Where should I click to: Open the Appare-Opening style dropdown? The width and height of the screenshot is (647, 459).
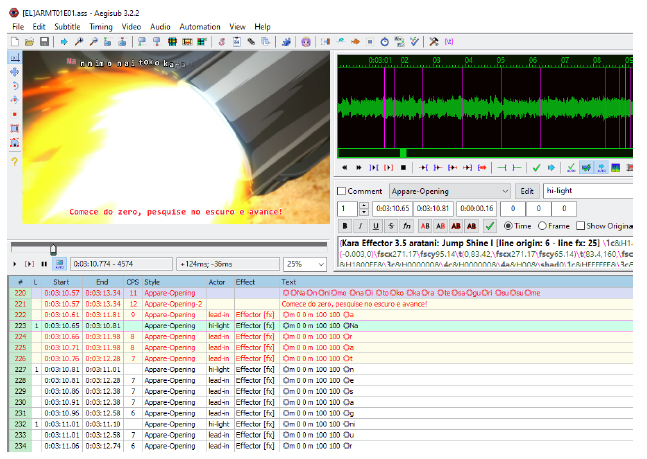point(503,191)
